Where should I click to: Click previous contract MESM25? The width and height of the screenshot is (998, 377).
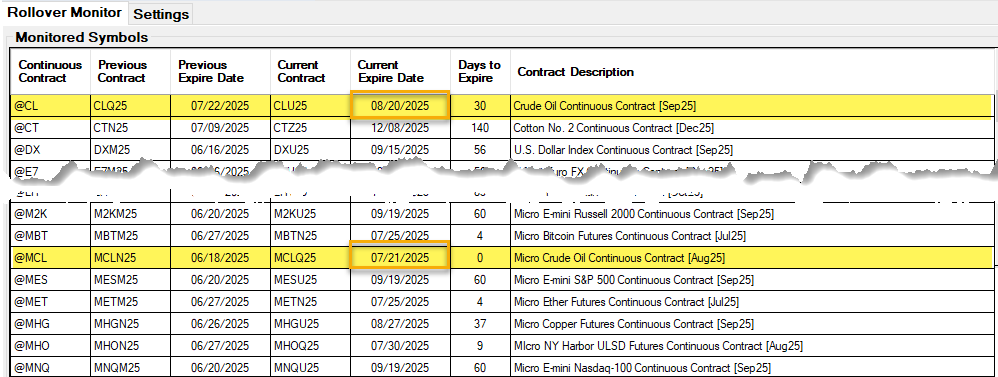click(x=131, y=280)
